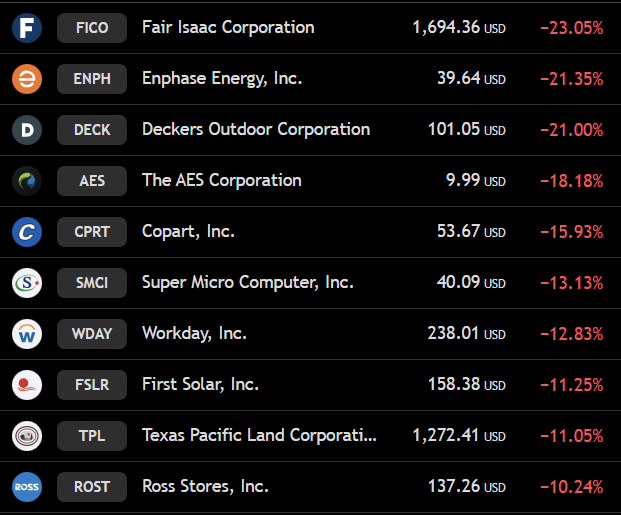621x515 pixels.
Task: Click Copart price 53.67 USD
Action: click(471, 231)
